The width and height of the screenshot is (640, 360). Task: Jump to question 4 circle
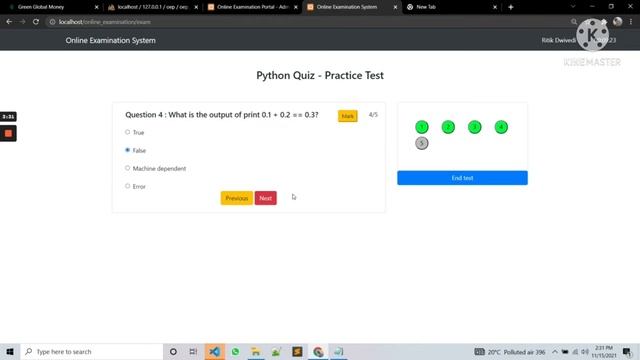501,127
